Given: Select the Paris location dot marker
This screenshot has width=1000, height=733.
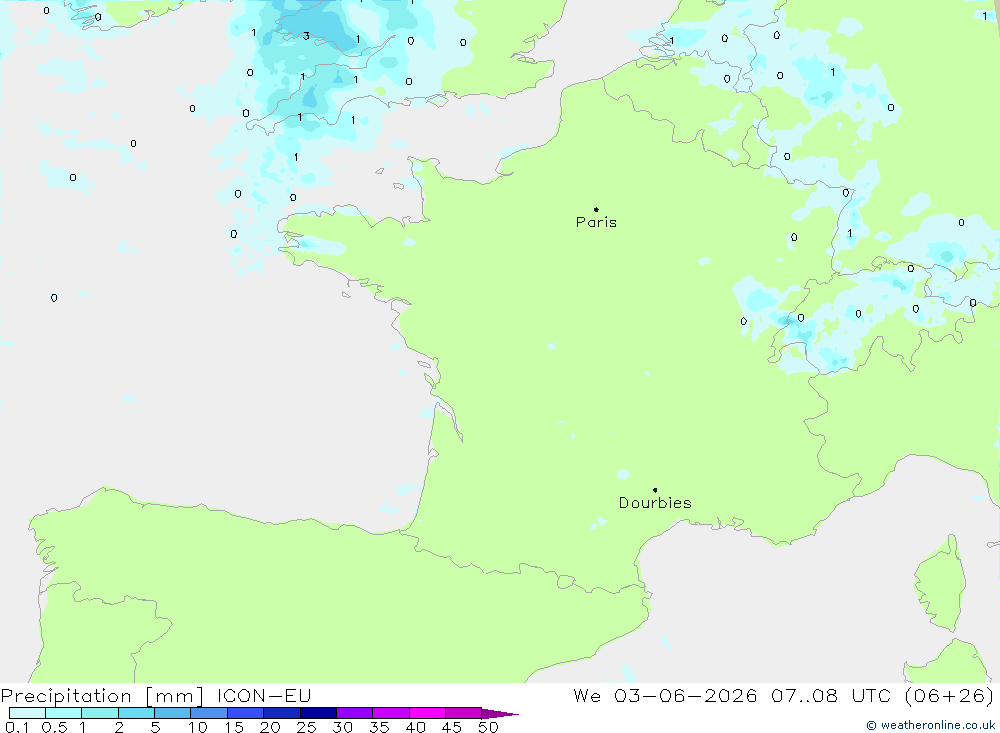Looking at the screenshot, I should (596, 209).
